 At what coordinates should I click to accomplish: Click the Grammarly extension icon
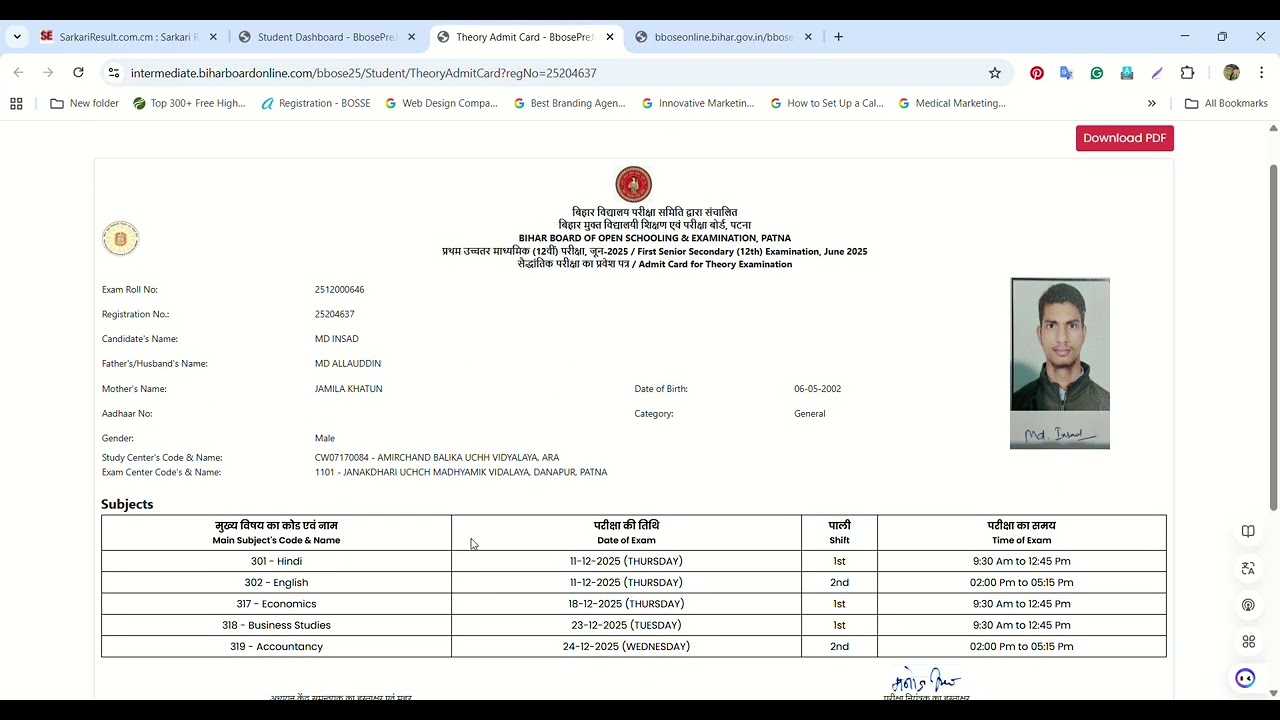click(x=1097, y=73)
